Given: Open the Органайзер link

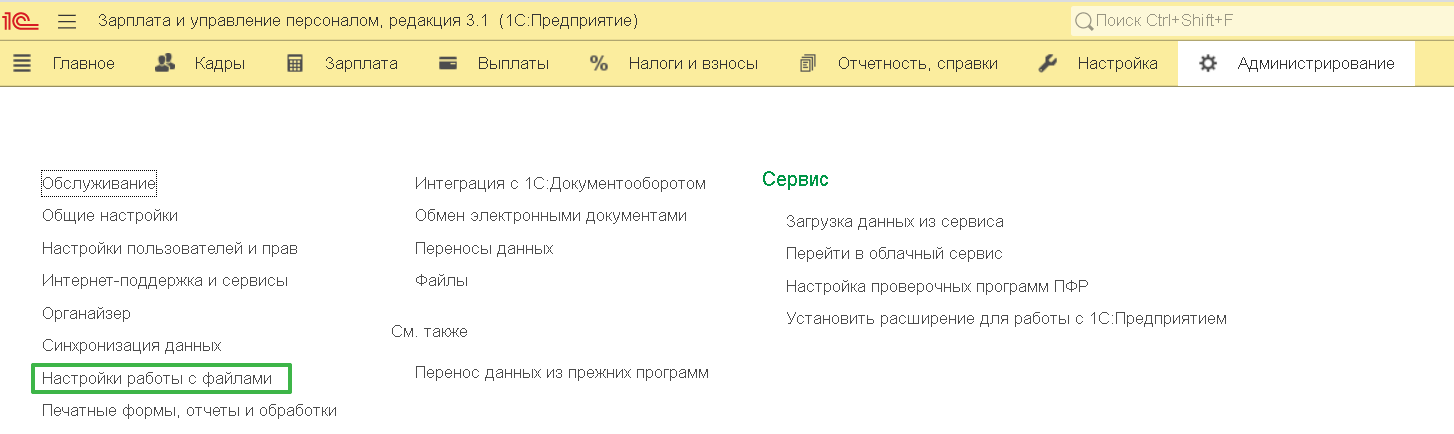Looking at the screenshot, I should coord(86,313).
